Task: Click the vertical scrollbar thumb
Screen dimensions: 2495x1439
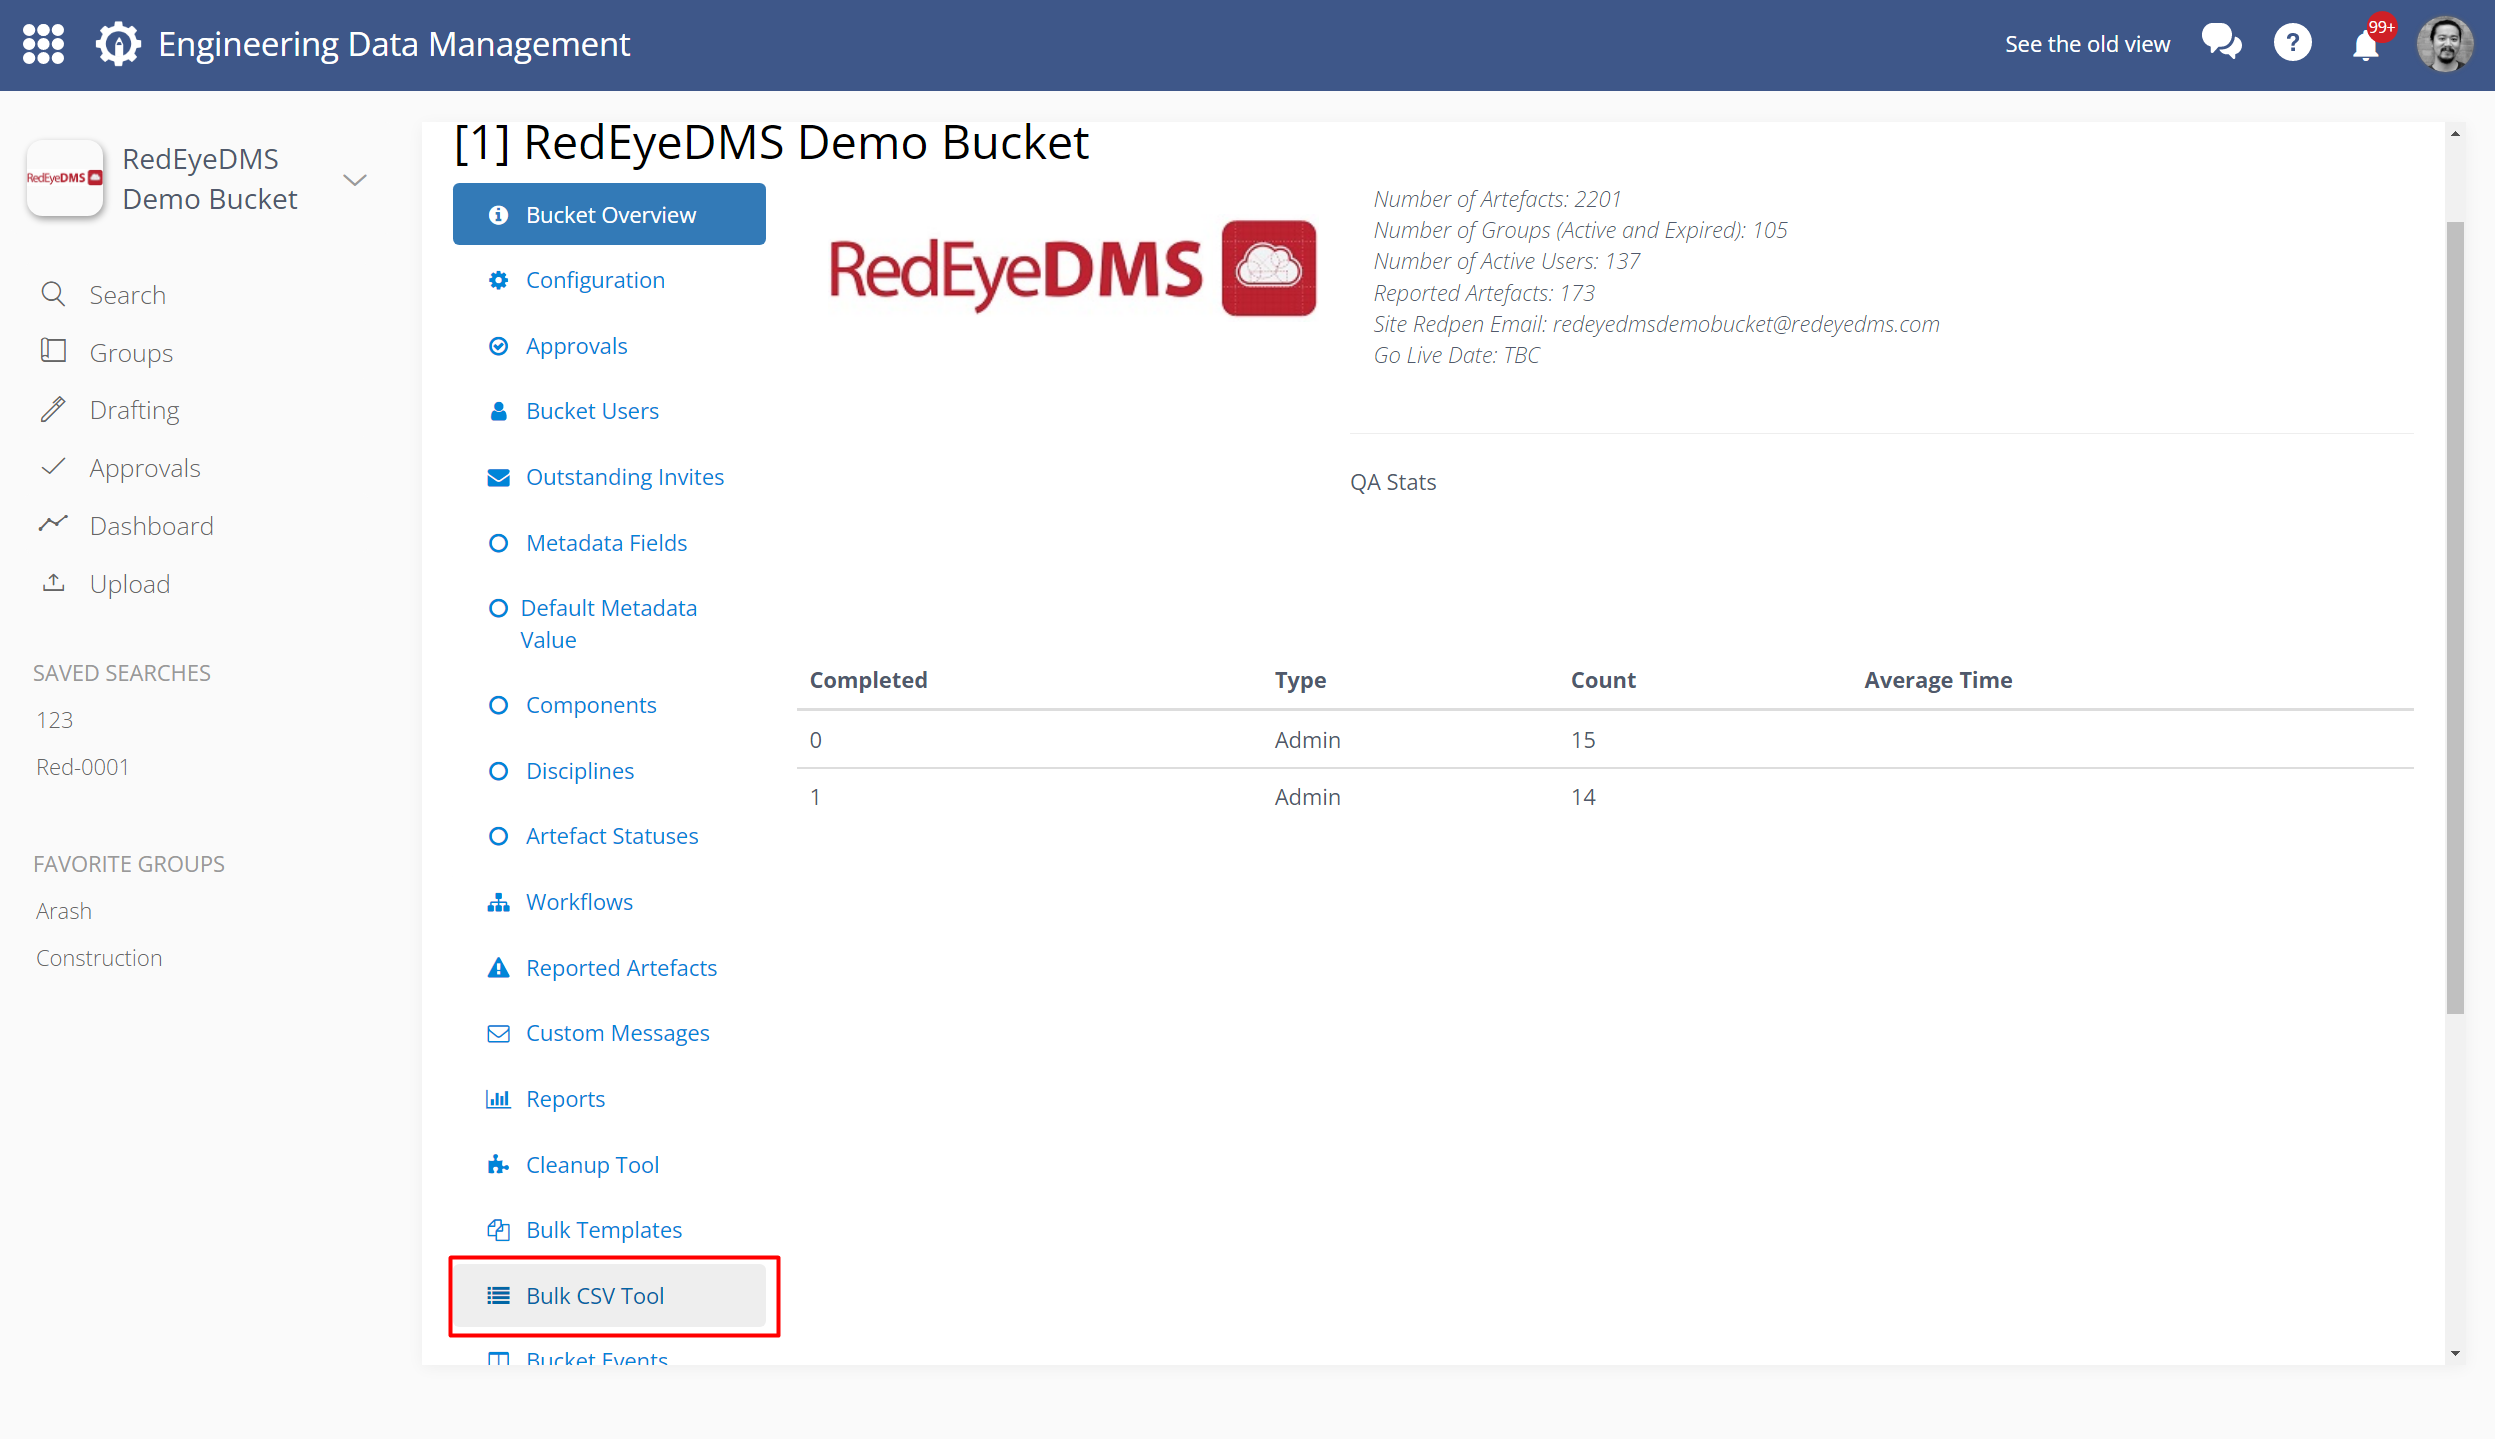Action: tap(2455, 617)
